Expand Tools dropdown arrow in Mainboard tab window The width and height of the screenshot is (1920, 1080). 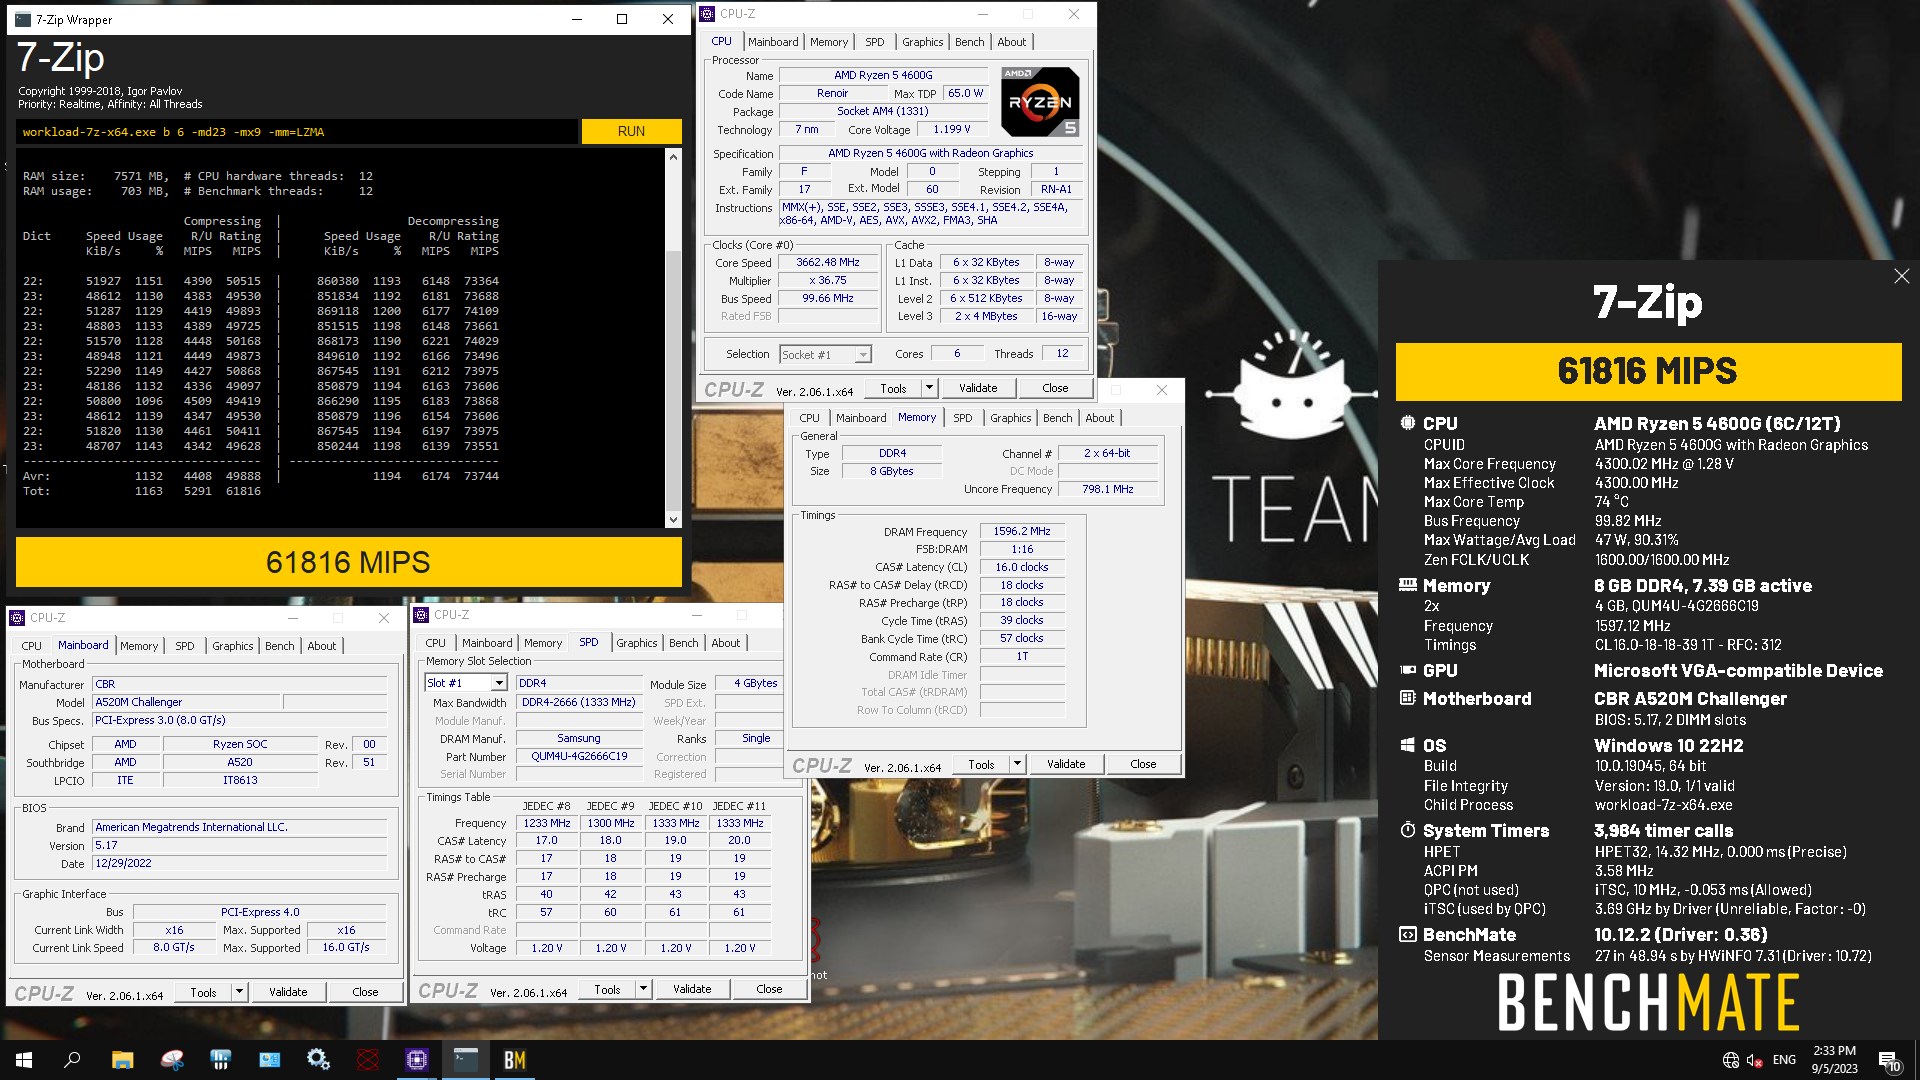coord(239,992)
